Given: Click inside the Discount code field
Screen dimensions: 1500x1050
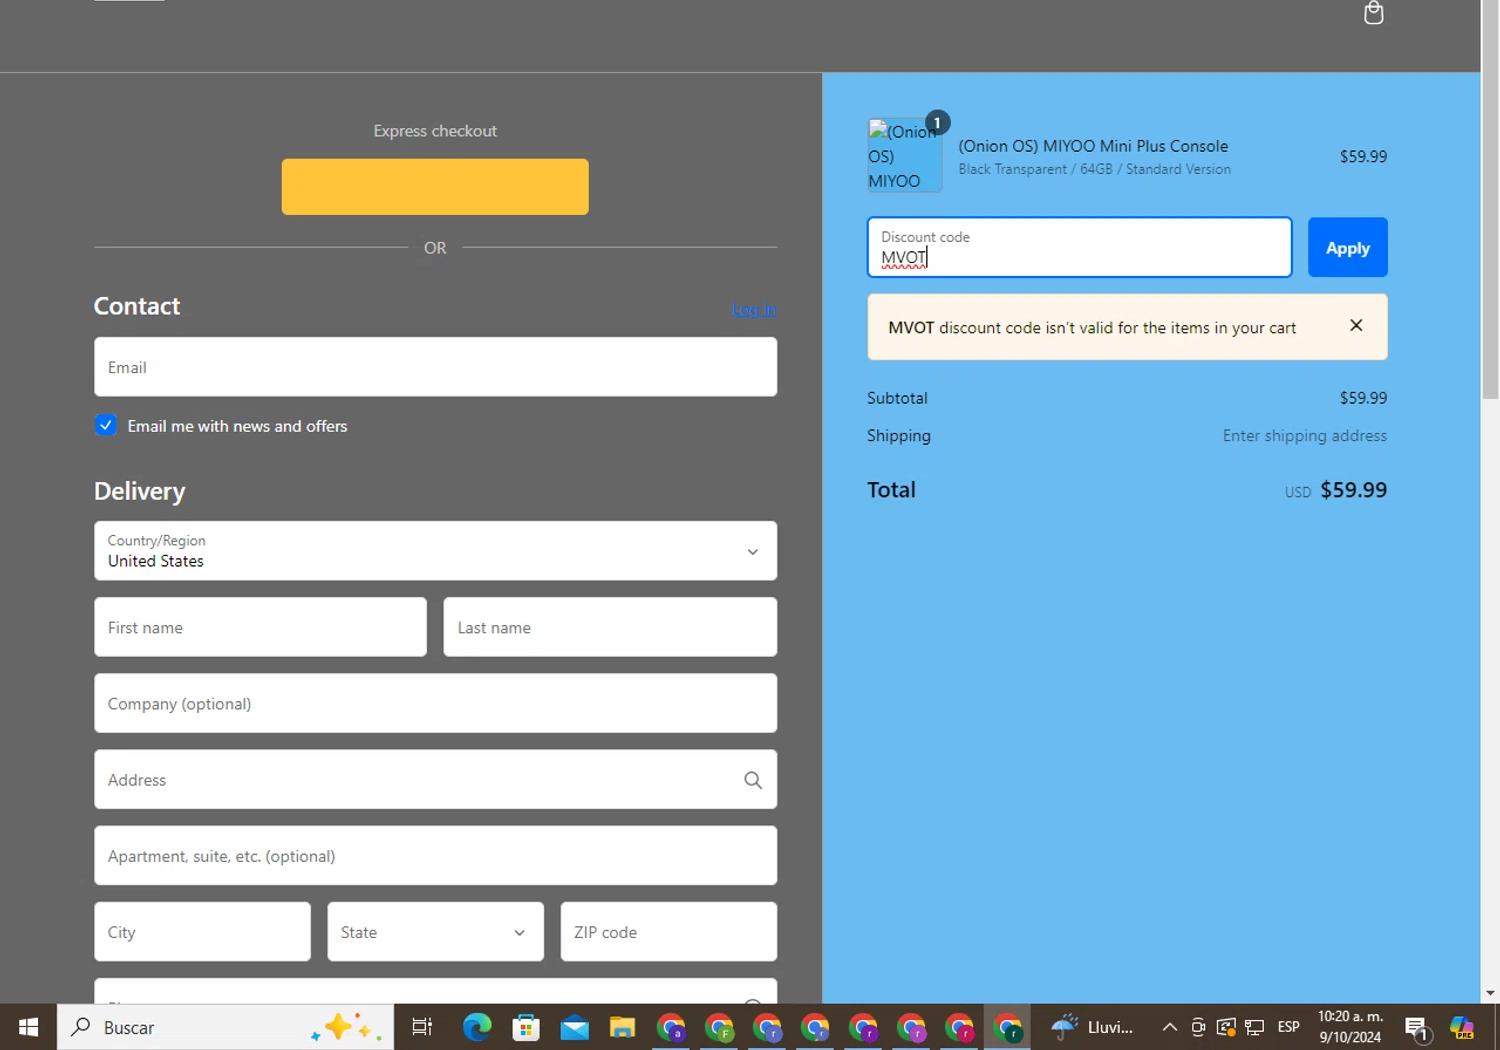Looking at the screenshot, I should pos(1079,247).
